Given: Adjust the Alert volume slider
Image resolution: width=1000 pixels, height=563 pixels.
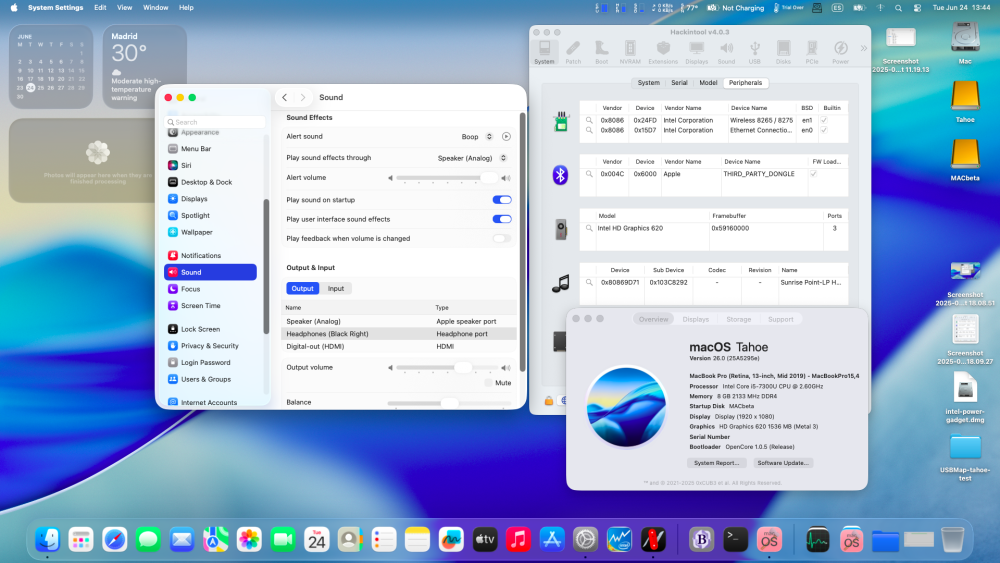Looking at the screenshot, I should tap(447, 178).
